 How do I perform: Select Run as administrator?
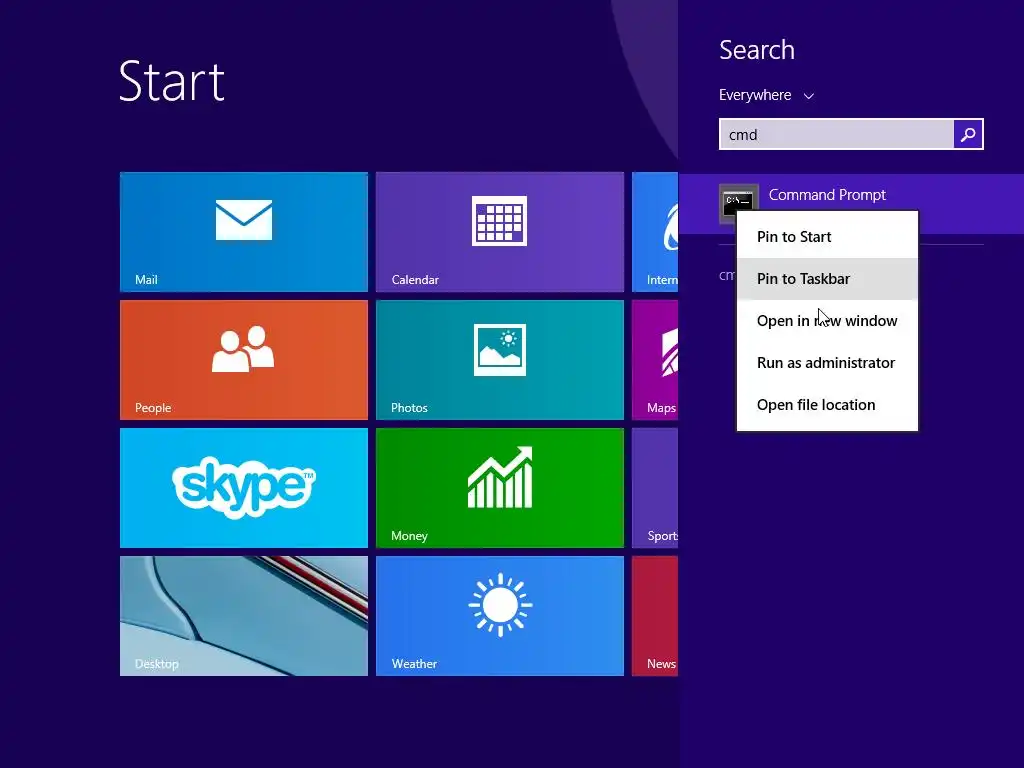tap(827, 362)
